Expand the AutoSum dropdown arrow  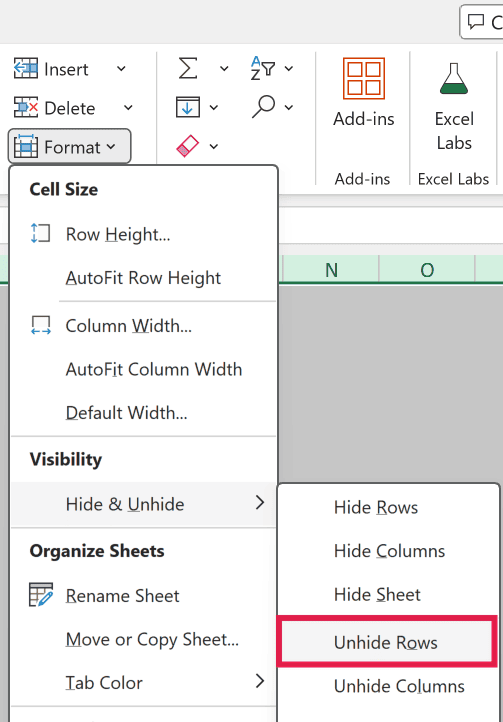[224, 69]
